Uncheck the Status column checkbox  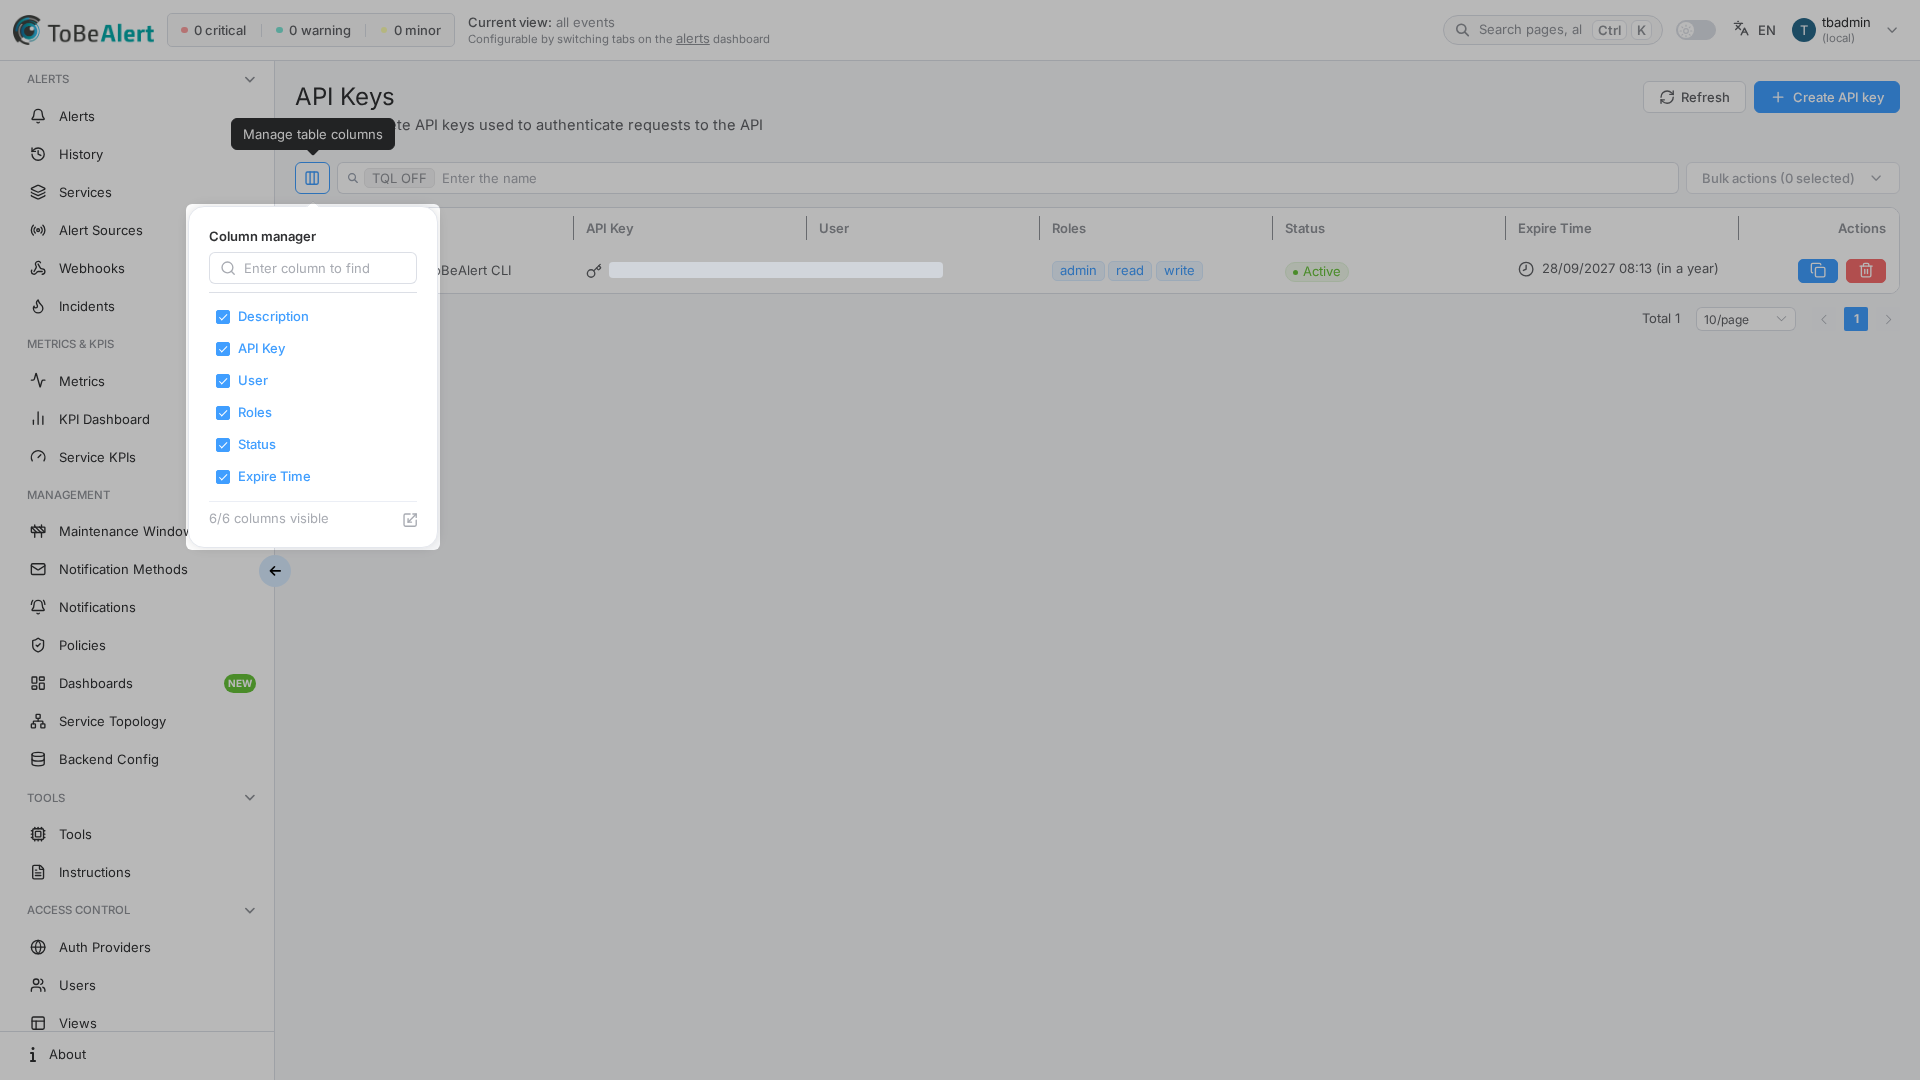(x=223, y=445)
